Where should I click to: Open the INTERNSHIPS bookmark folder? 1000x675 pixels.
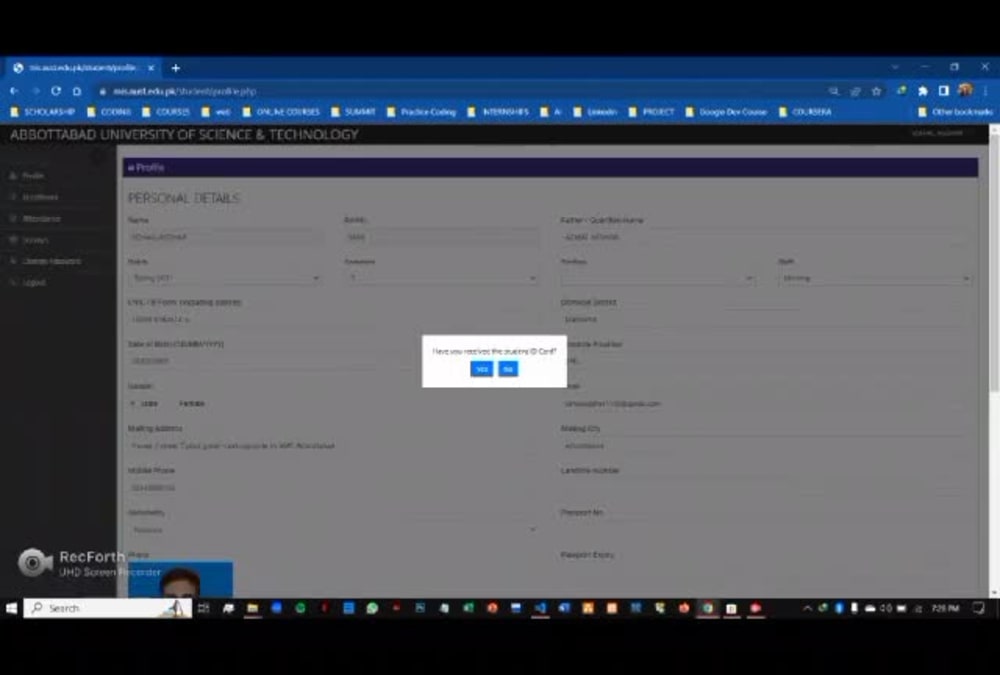click(x=498, y=112)
